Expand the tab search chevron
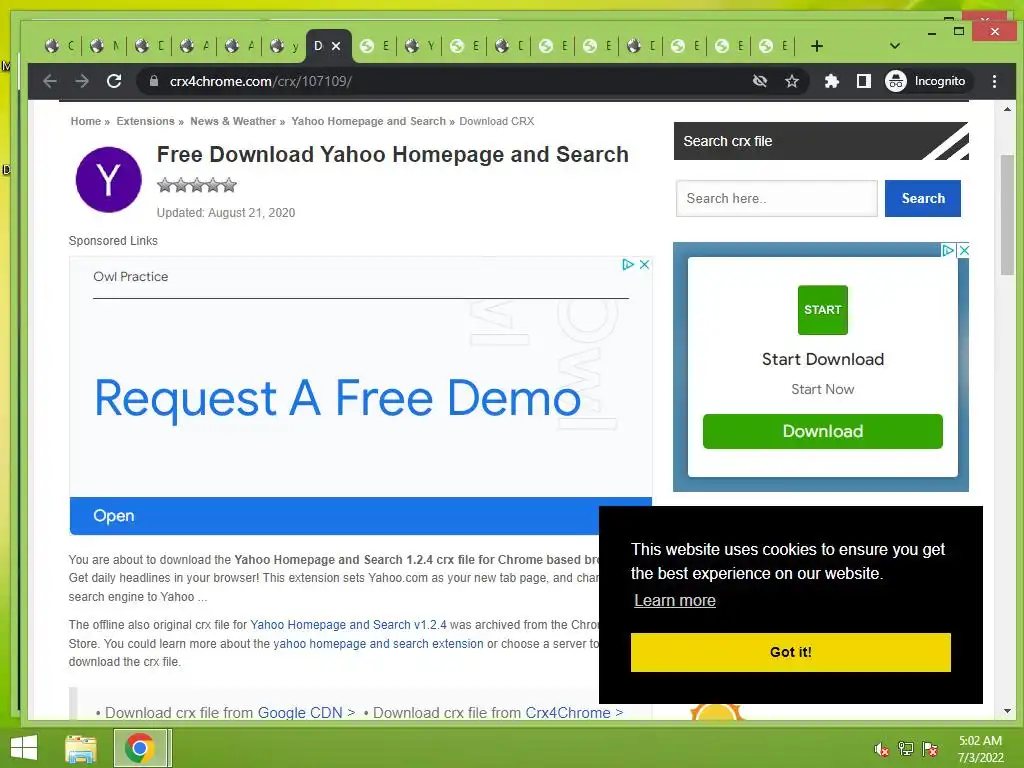 pos(895,46)
